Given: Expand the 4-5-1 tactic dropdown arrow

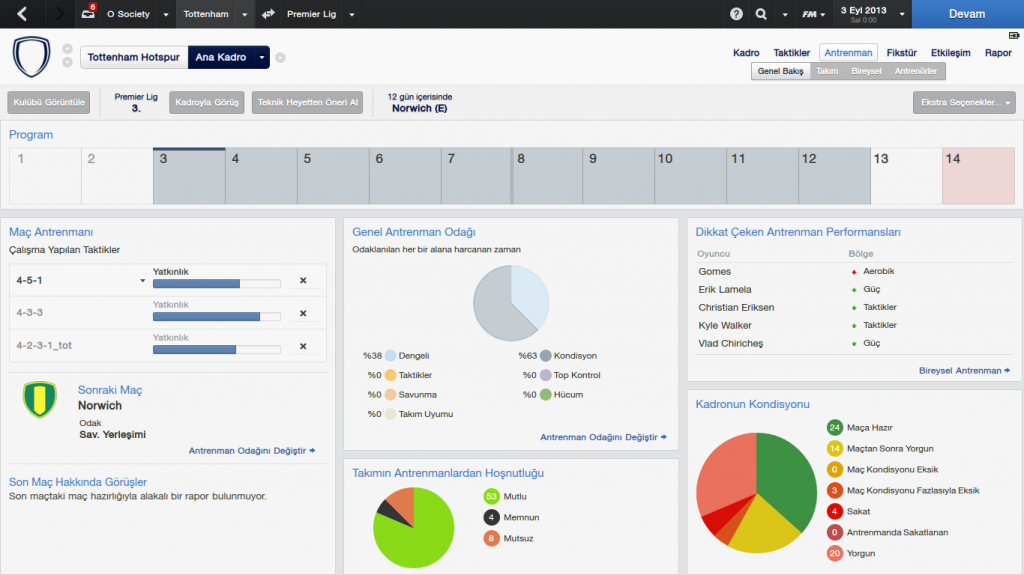Looking at the screenshot, I should coord(142,281).
